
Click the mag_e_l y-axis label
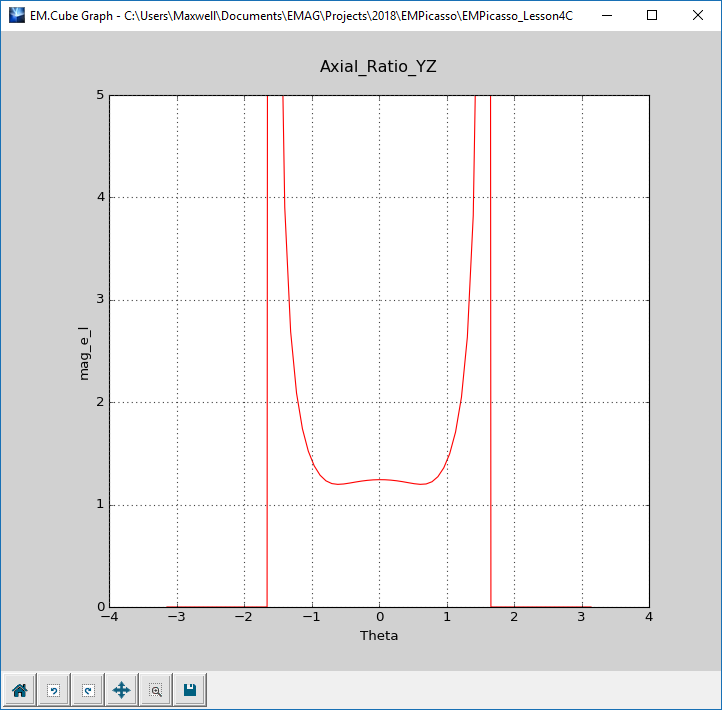click(84, 351)
